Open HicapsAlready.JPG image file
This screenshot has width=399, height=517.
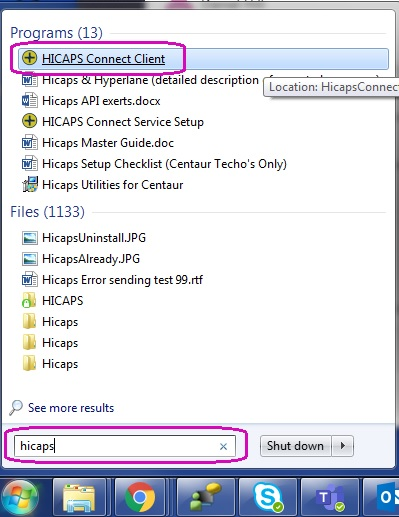point(91,259)
